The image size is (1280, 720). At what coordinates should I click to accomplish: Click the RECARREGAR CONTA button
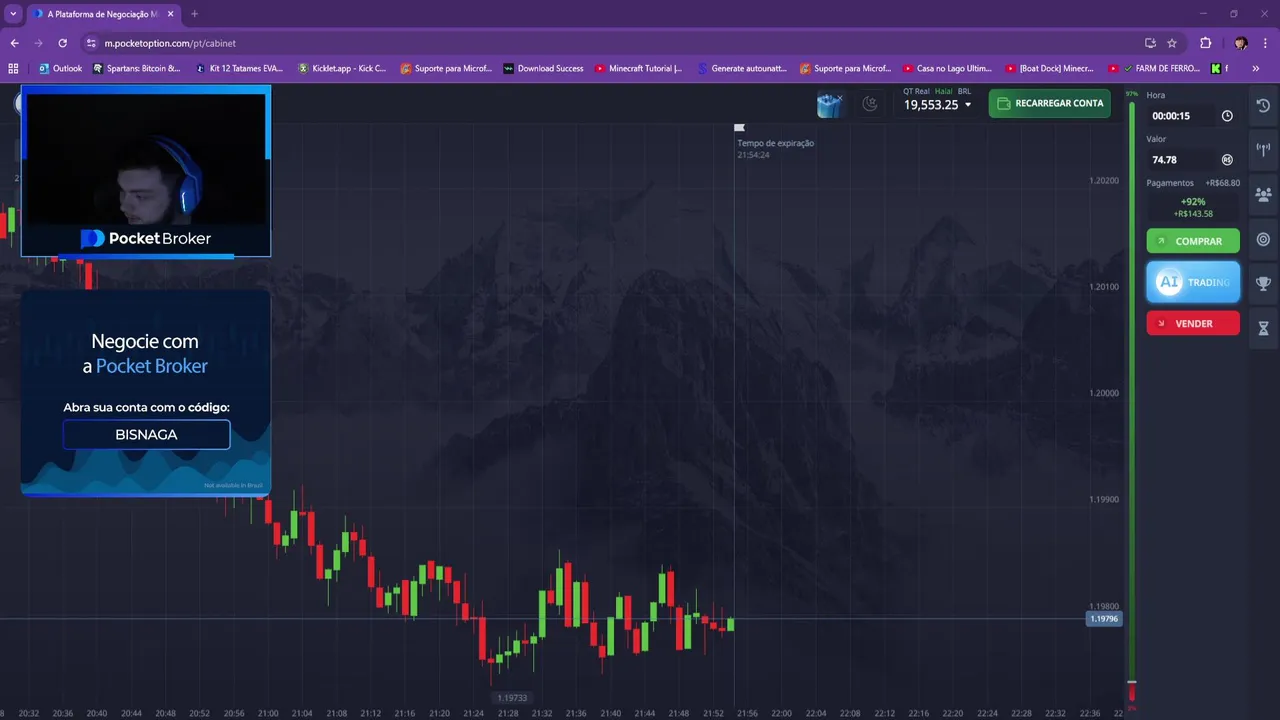click(x=1049, y=103)
